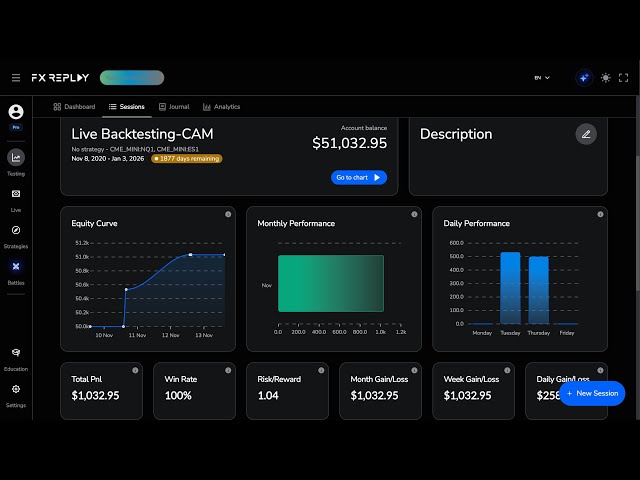Open Live in the sidebar
This screenshot has width=640, height=480.
click(x=16, y=200)
